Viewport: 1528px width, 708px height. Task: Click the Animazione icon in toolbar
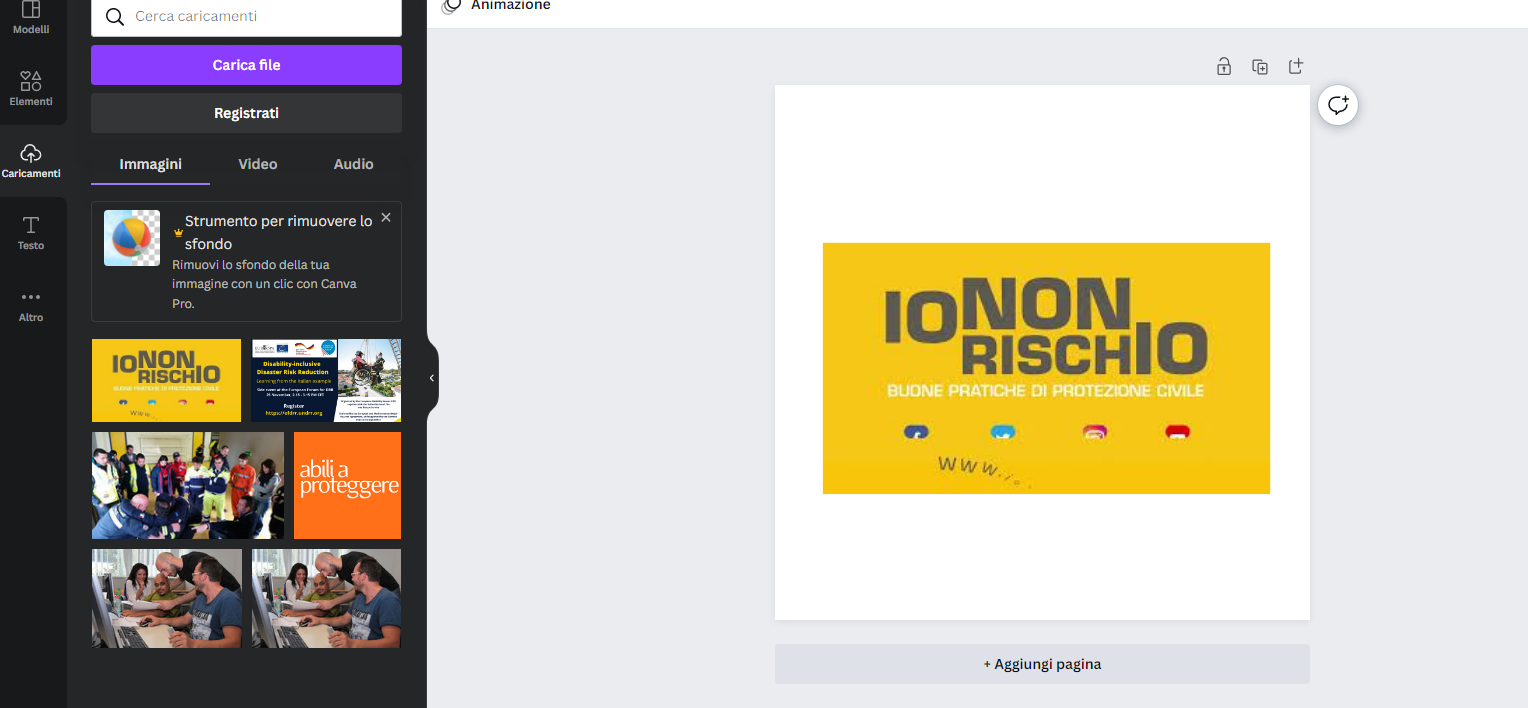[x=452, y=5]
